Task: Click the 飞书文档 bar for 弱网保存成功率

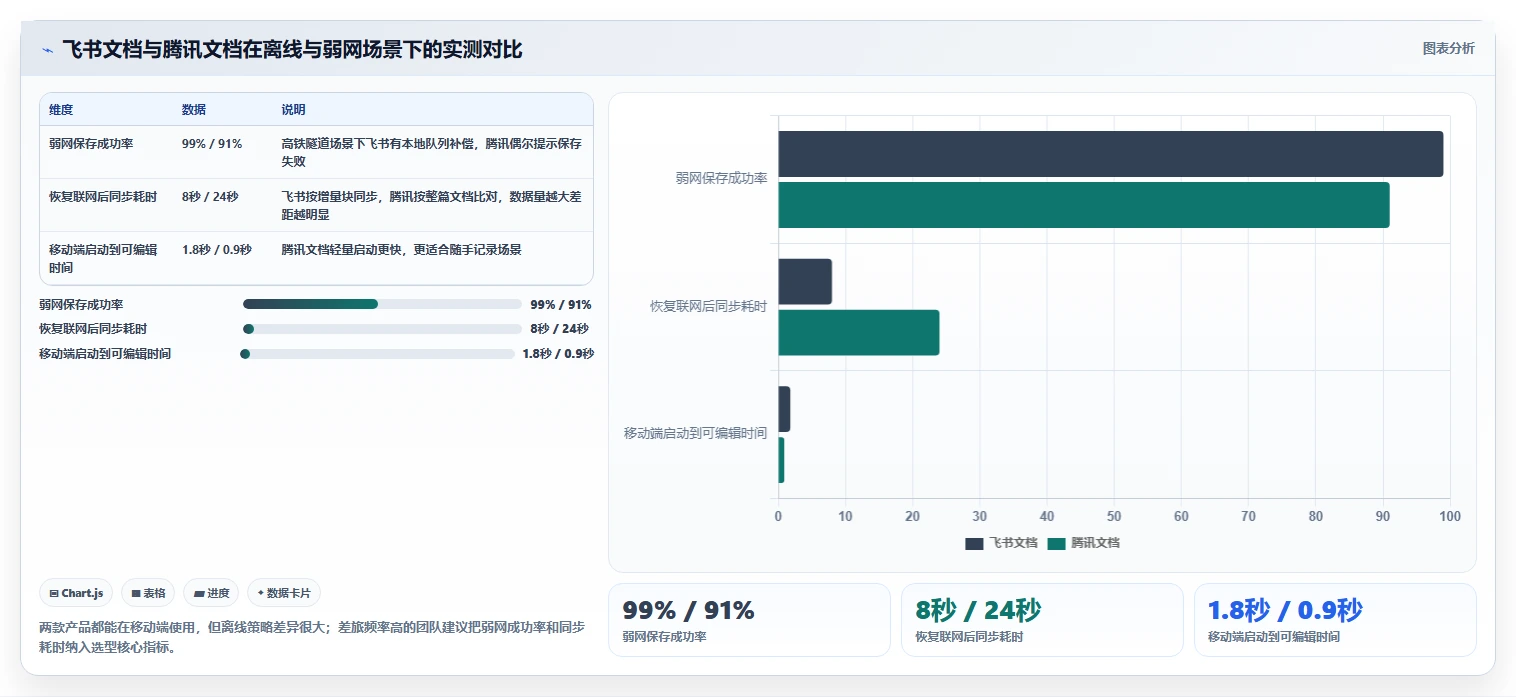Action: tap(1111, 154)
